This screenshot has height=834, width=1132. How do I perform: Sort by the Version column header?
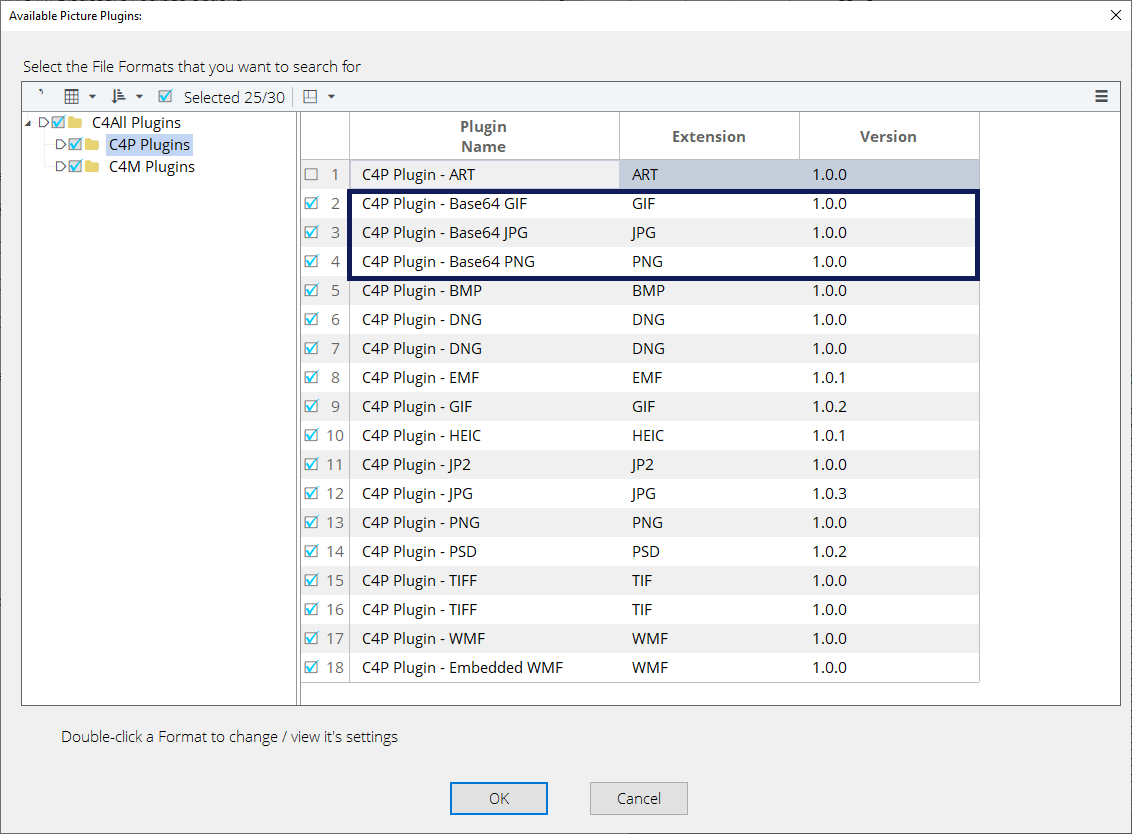point(889,136)
